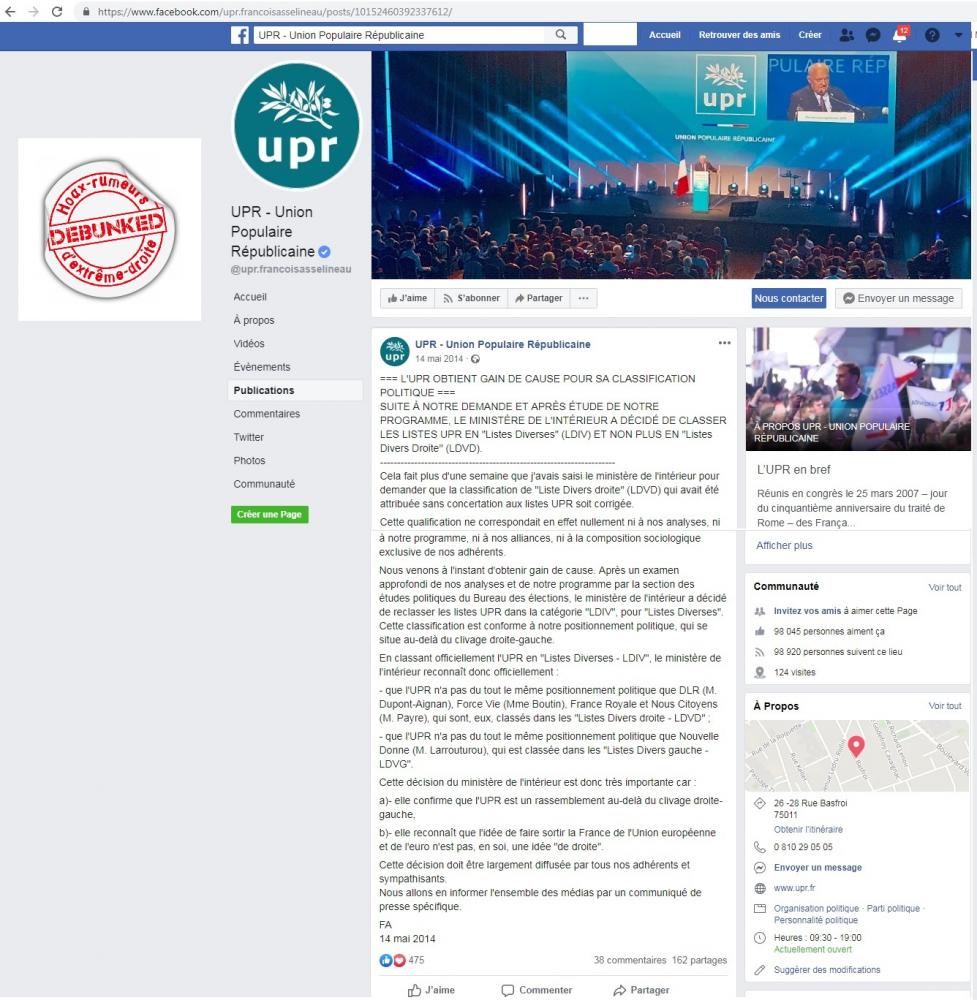Open the Photos sidebar tab

click(249, 460)
